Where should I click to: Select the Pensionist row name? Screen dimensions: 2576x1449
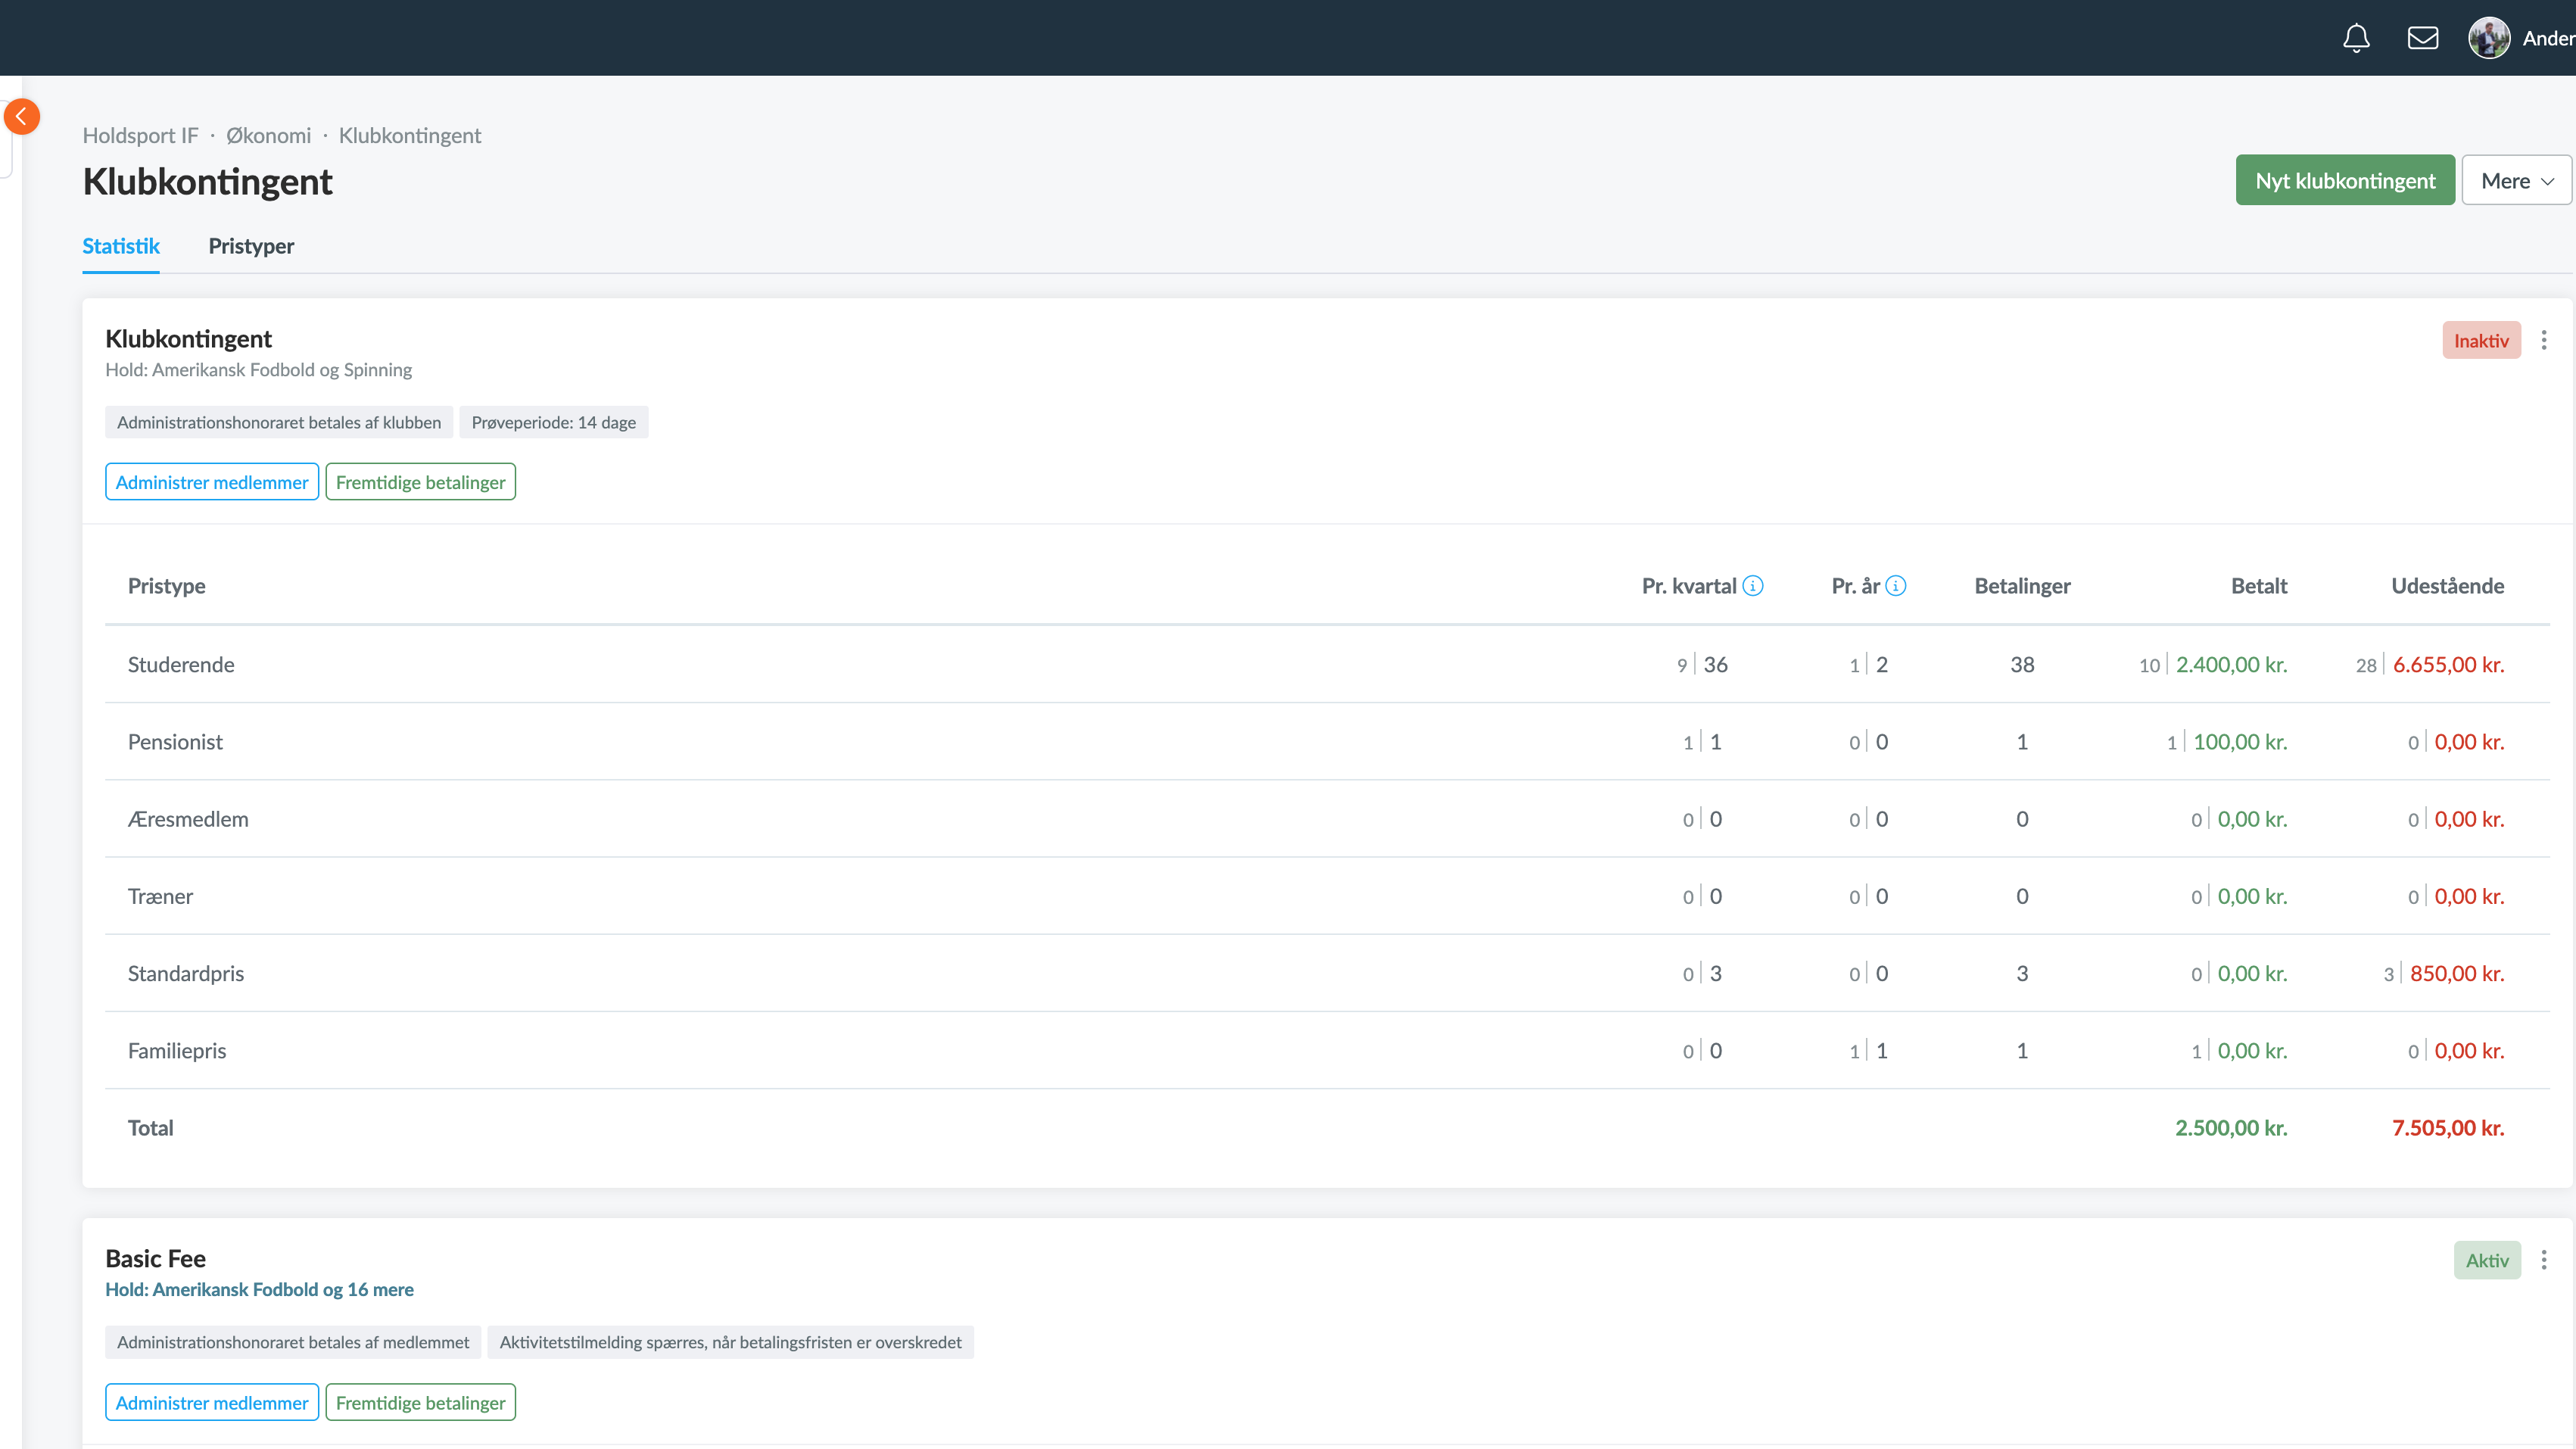click(x=175, y=742)
